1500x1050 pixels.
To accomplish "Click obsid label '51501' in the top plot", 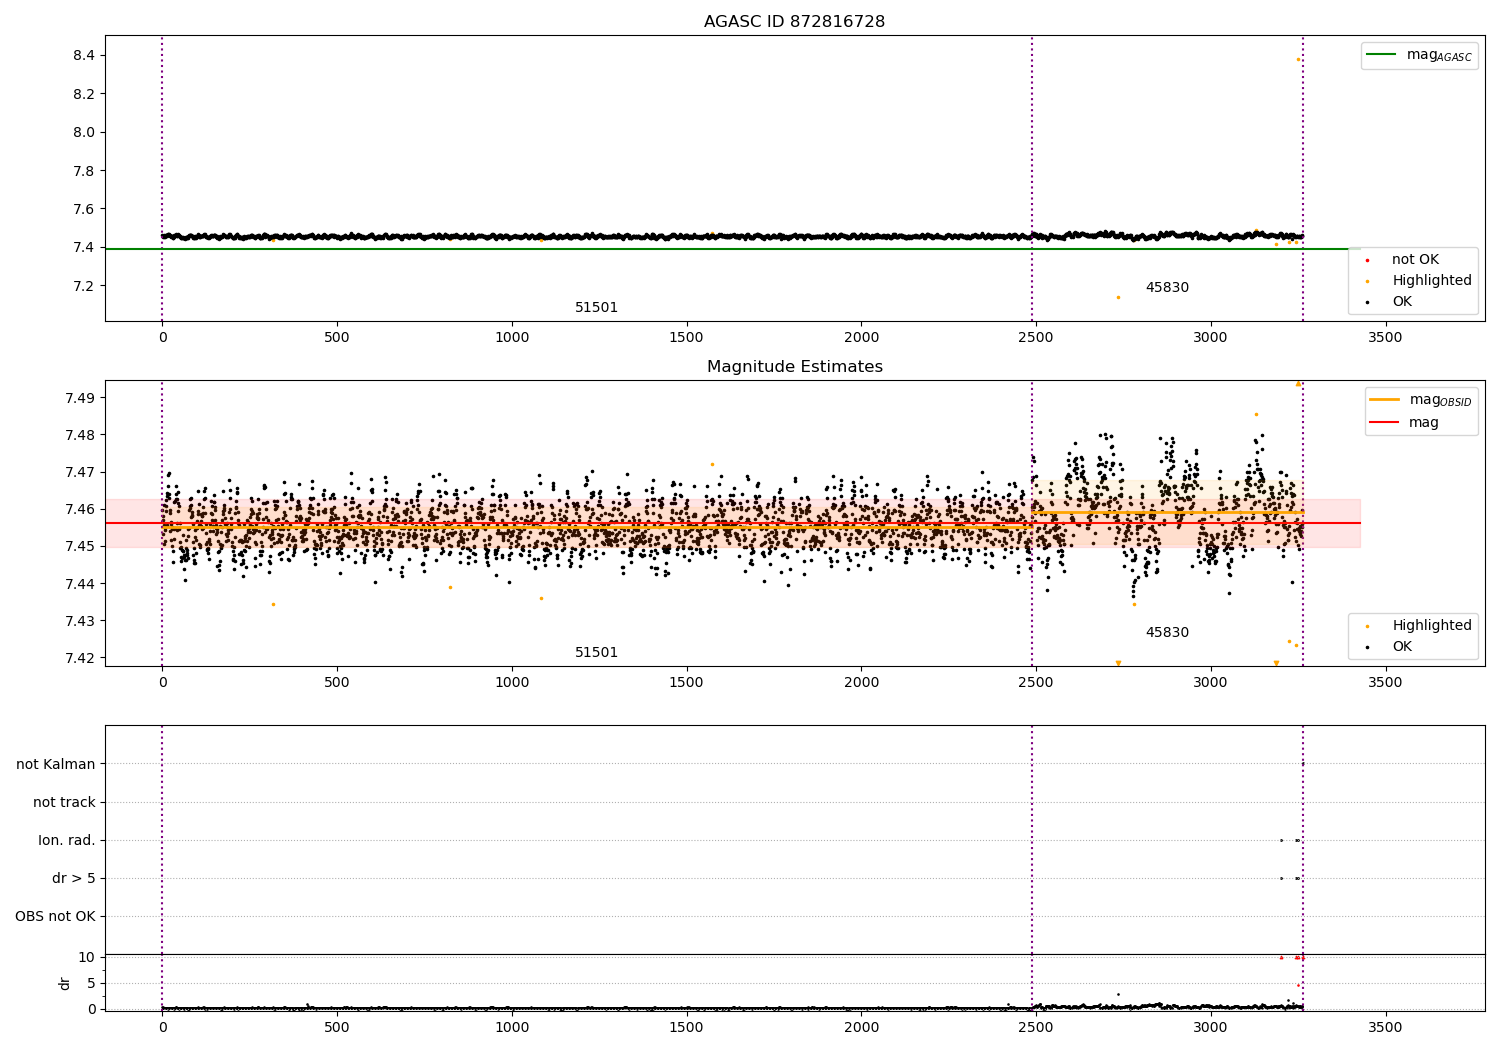I will pyautogui.click(x=596, y=307).
